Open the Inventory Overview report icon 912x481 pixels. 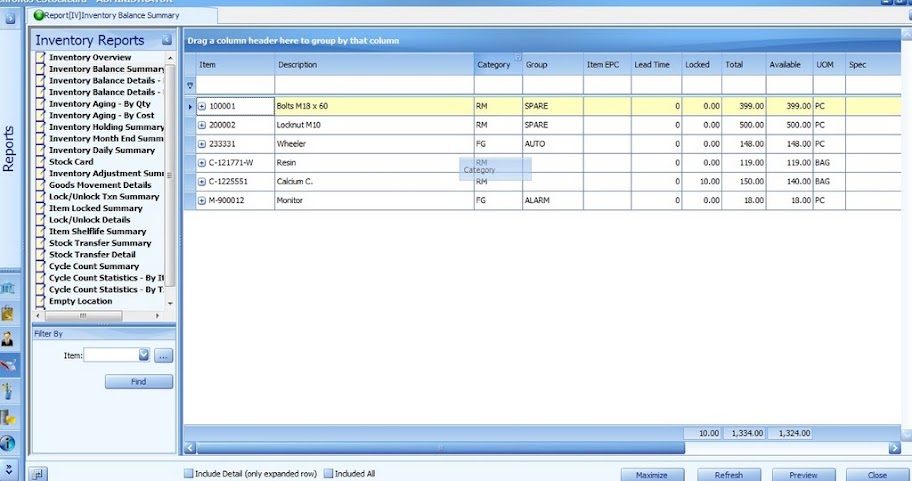click(40, 57)
